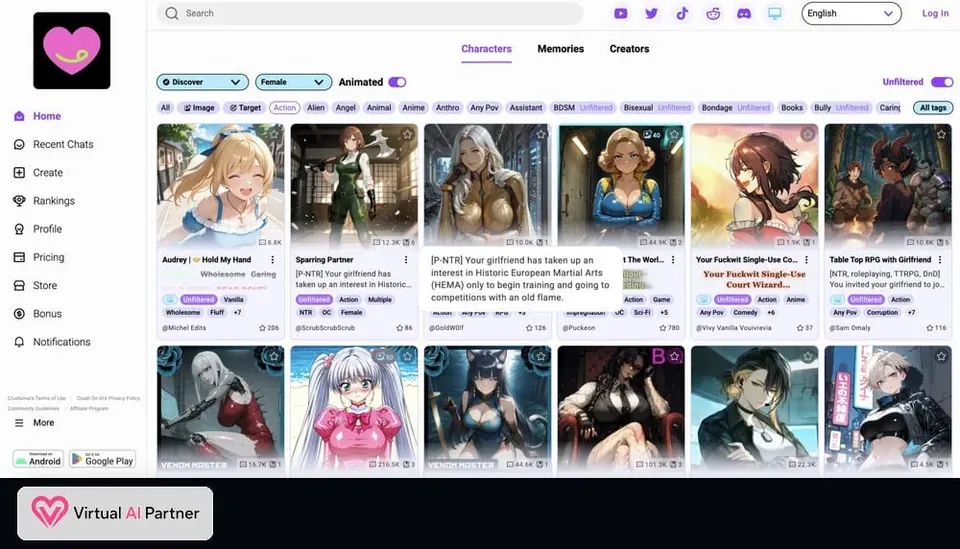Select the Angel tag filter

pos(345,108)
